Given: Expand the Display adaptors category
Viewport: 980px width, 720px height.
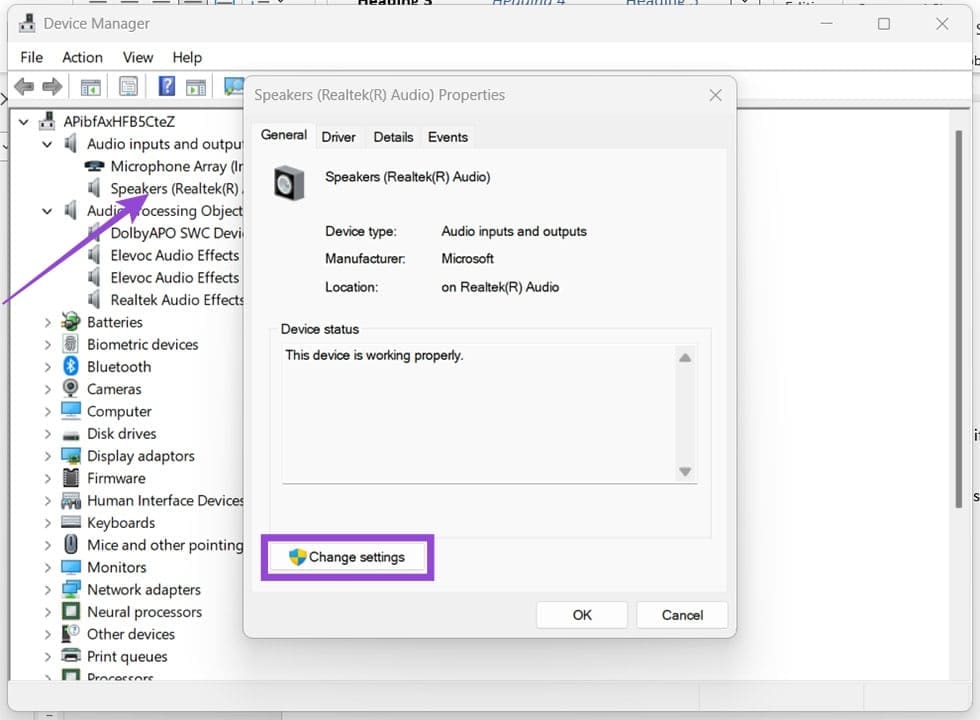Looking at the screenshot, I should [47, 456].
